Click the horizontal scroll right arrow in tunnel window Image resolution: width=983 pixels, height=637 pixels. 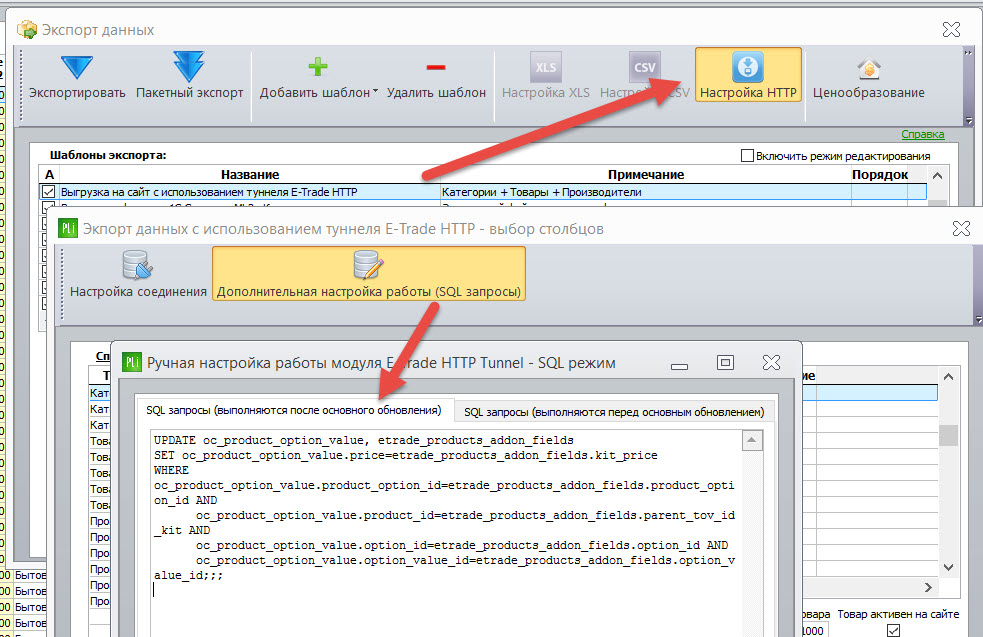point(928,587)
